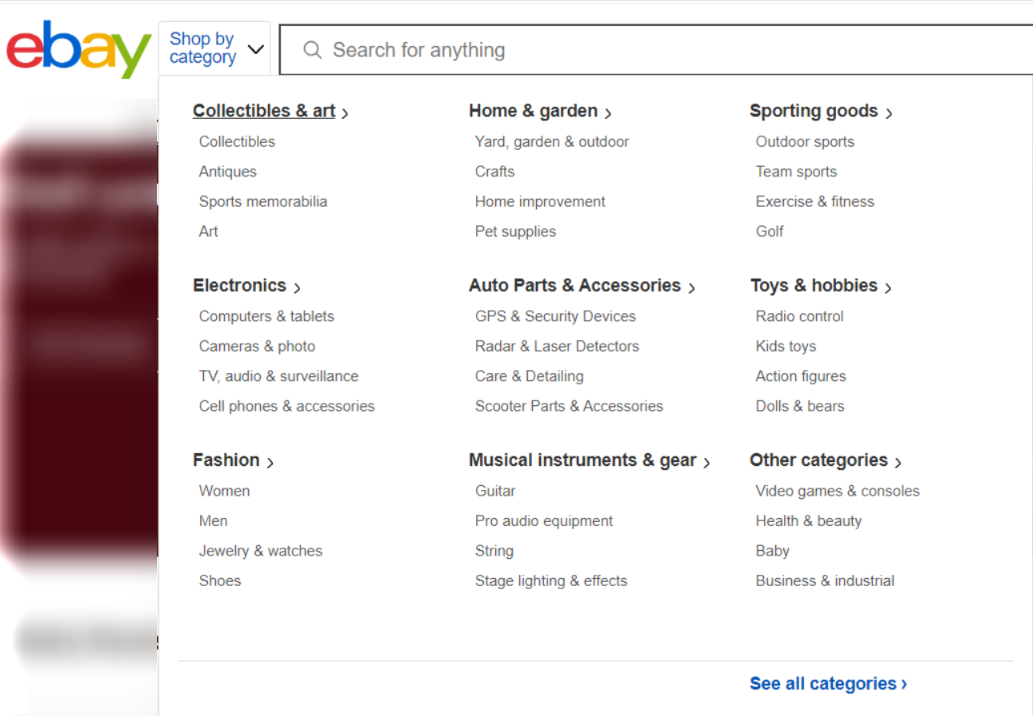Open Business & industrial
The height and width of the screenshot is (716, 1033).
coord(825,580)
